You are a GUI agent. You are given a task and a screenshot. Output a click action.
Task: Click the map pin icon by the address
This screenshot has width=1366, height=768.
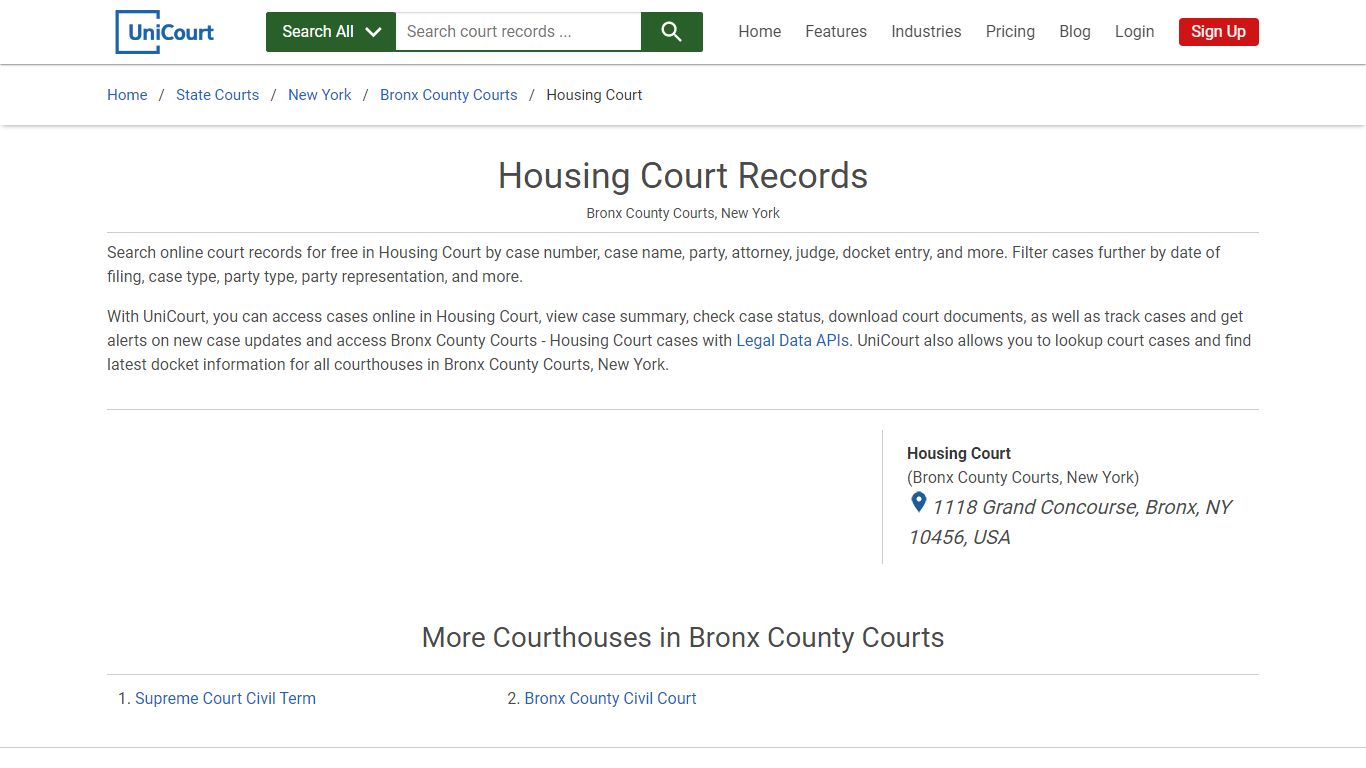(918, 503)
